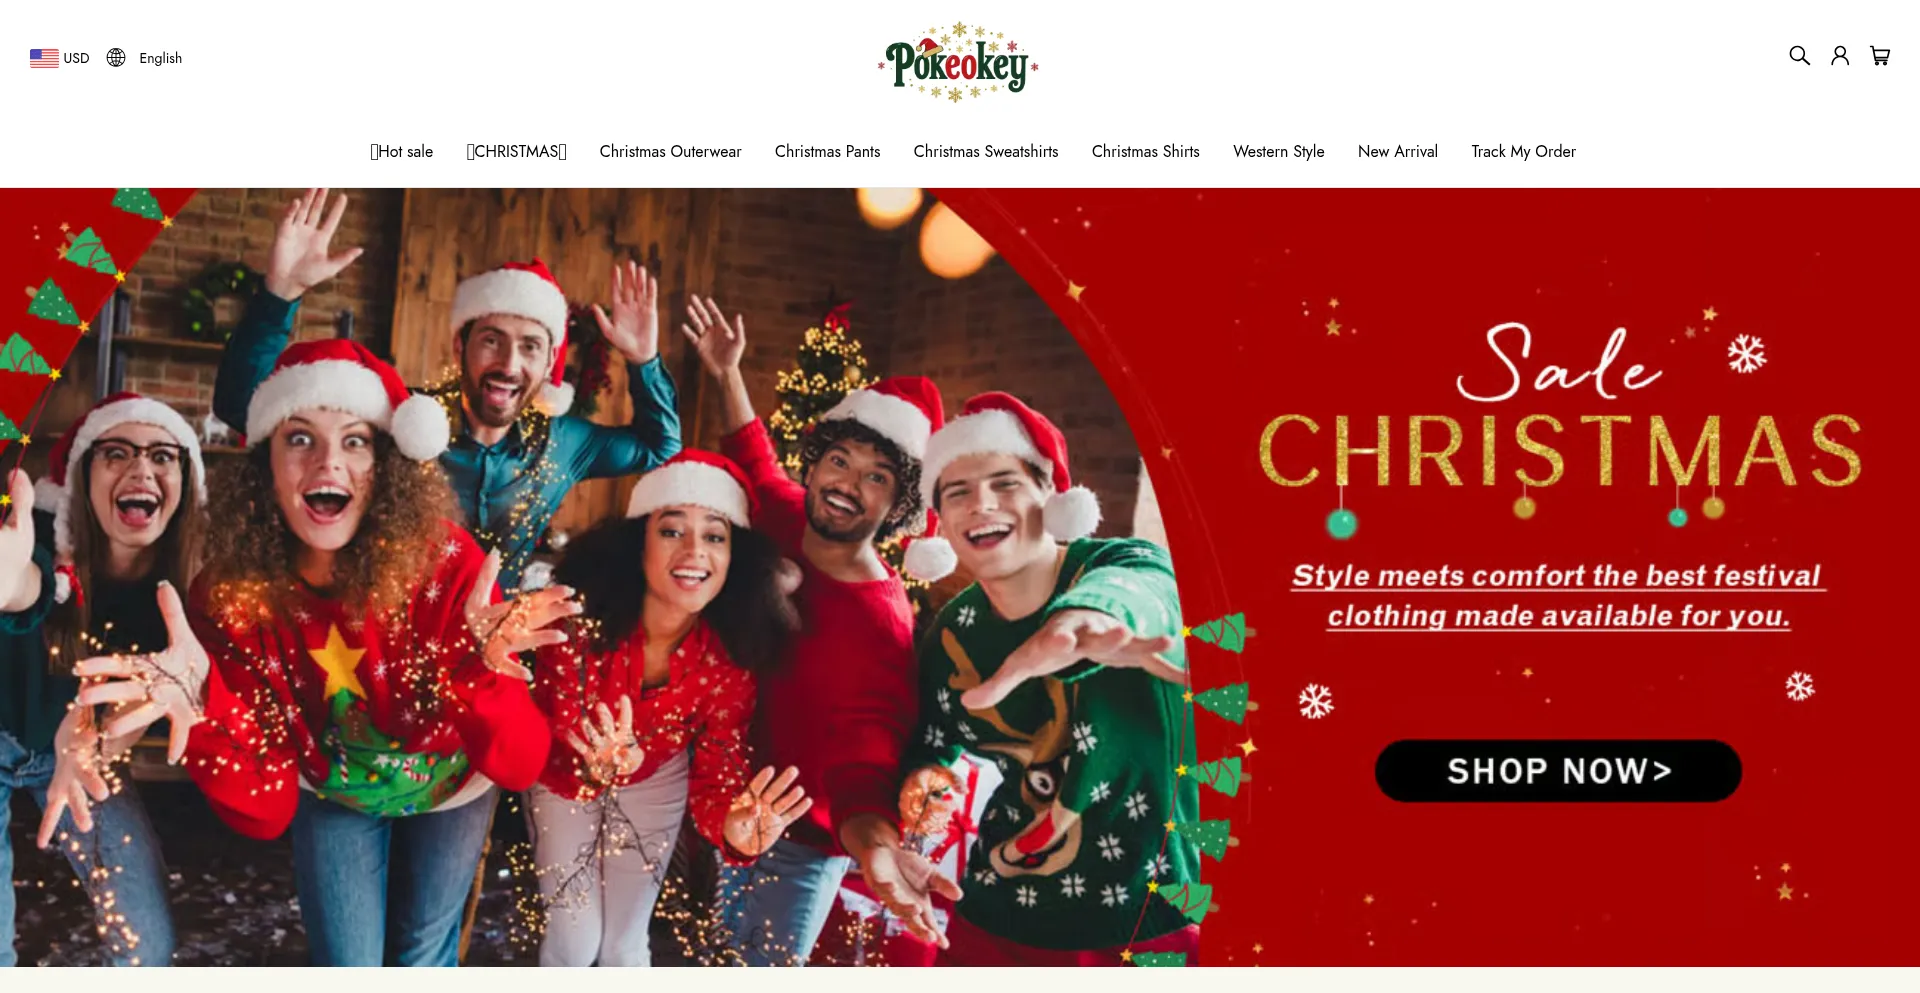Click the SHOP NOW button
Viewport: 1920px width, 993px height.
tap(1558, 771)
